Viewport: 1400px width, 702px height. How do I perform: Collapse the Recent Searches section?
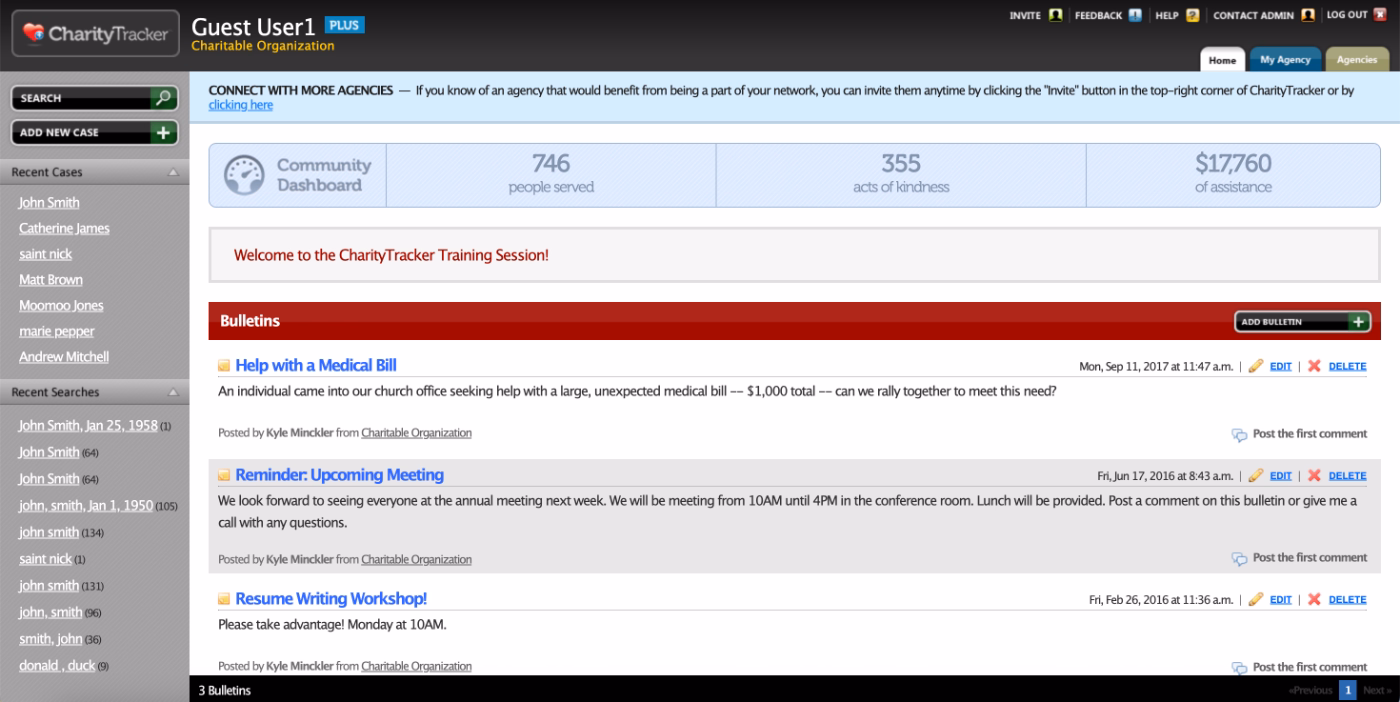click(x=173, y=393)
